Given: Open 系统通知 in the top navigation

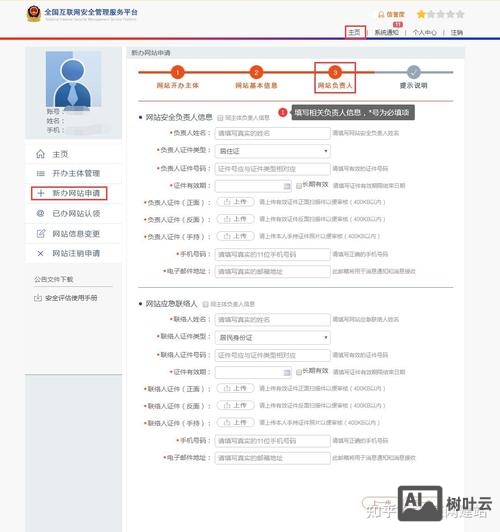Looking at the screenshot, I should (386, 32).
